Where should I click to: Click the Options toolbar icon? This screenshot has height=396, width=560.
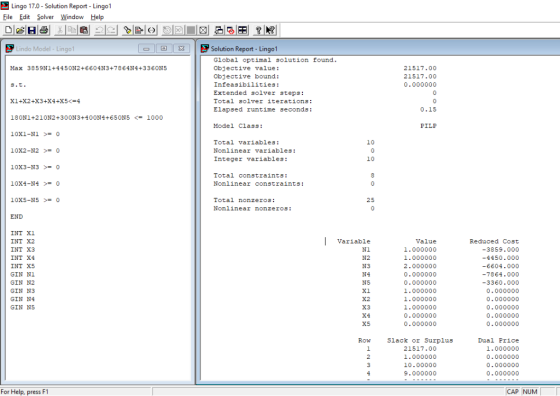pos(203,30)
